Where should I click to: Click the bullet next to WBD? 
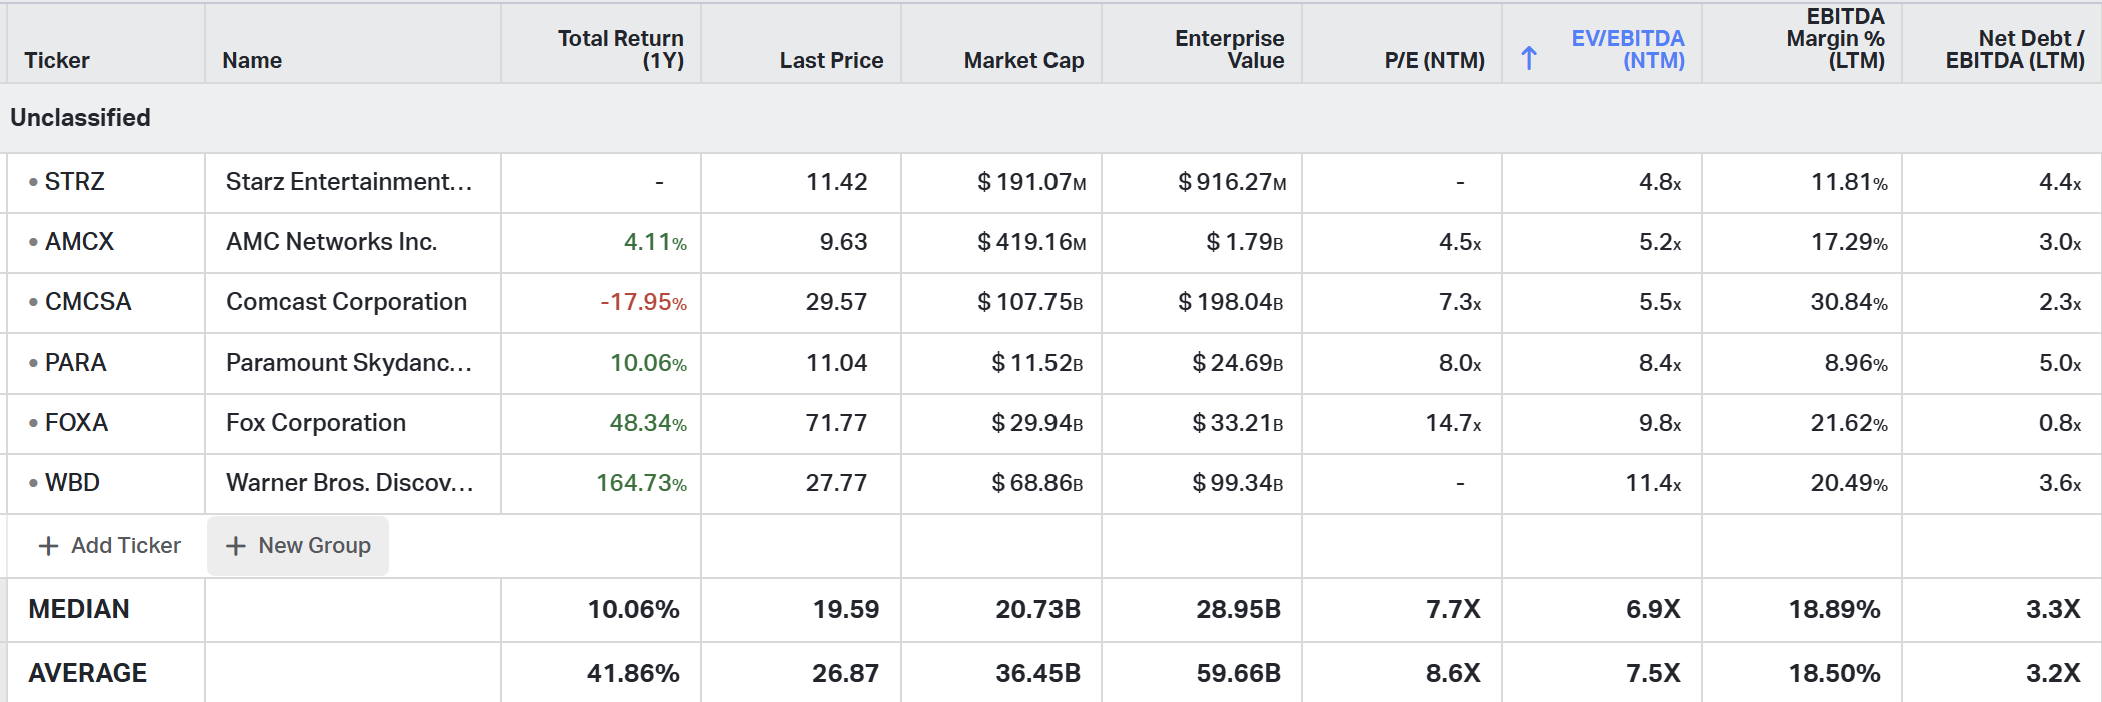pos(33,483)
